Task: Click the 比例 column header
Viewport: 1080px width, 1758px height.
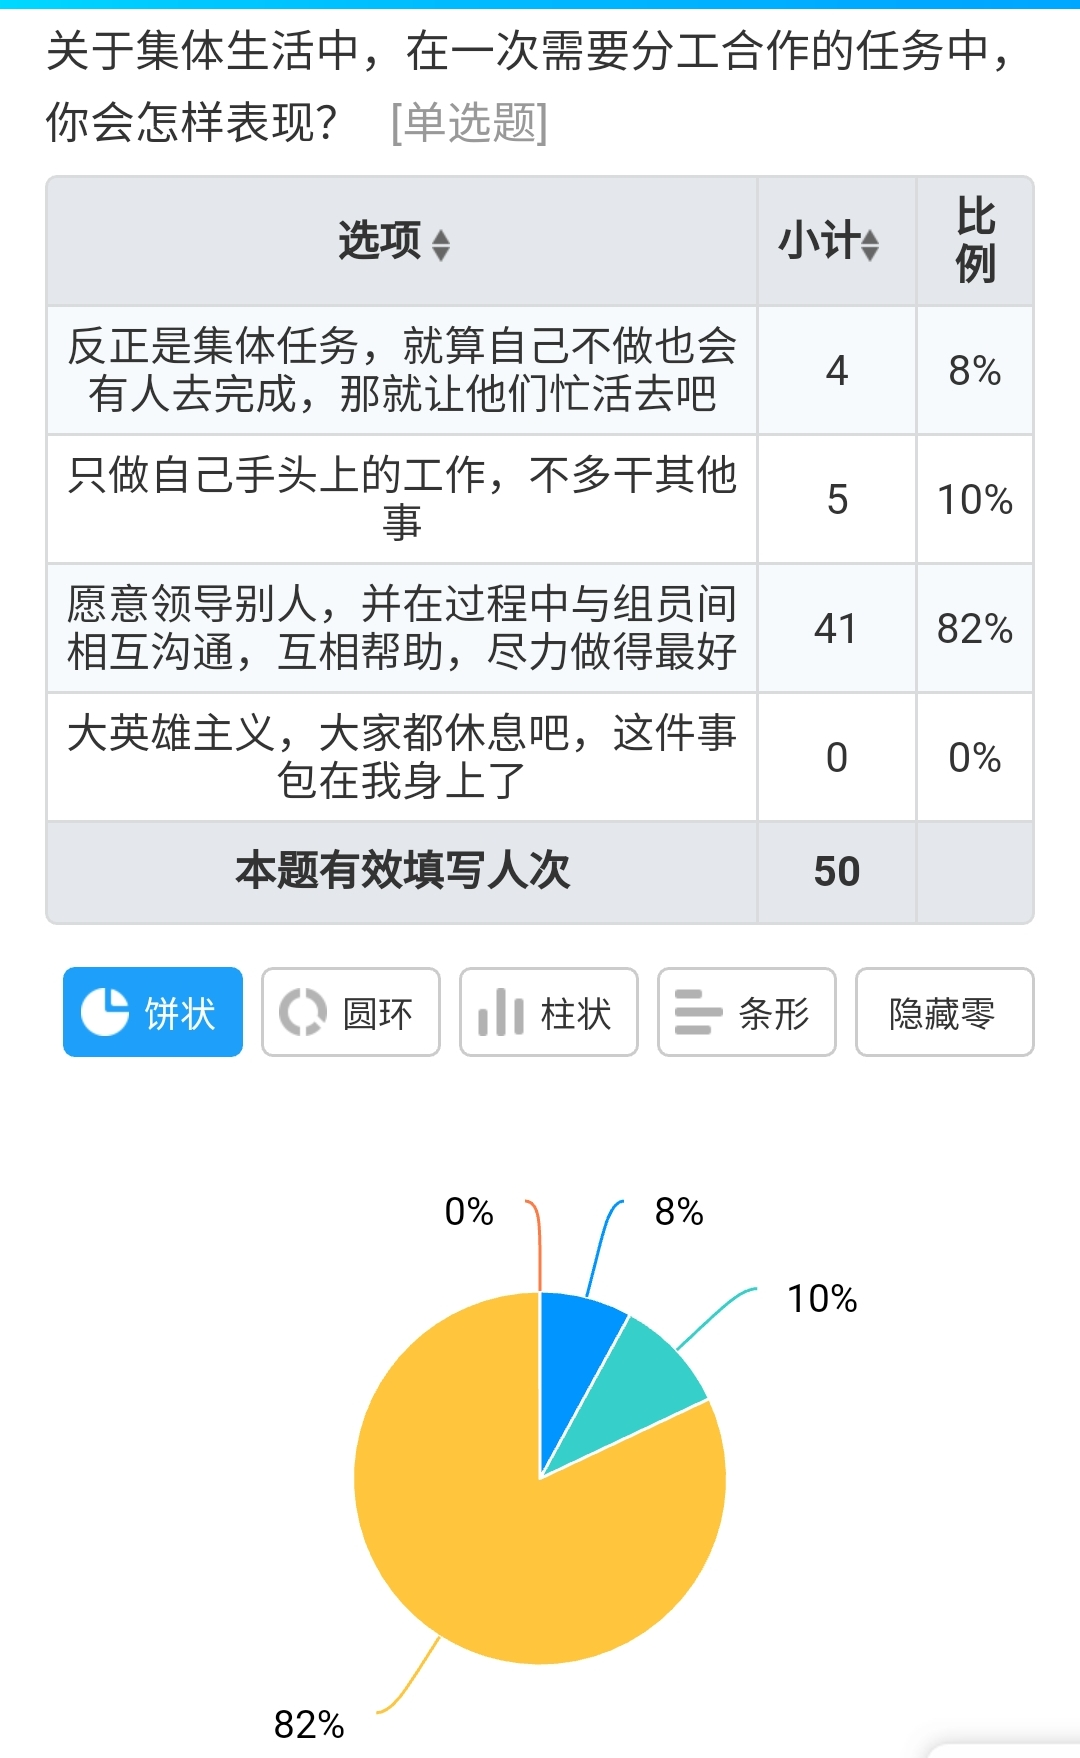Action: [975, 241]
